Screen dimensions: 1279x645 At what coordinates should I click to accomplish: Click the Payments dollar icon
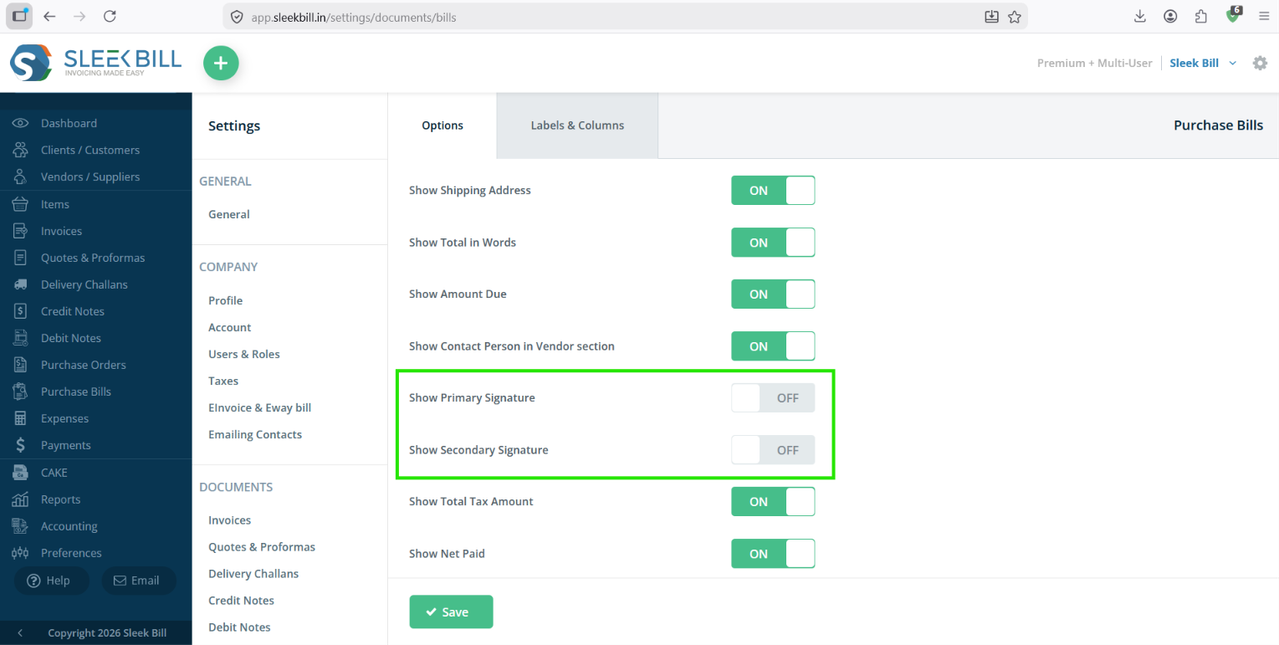(20, 445)
